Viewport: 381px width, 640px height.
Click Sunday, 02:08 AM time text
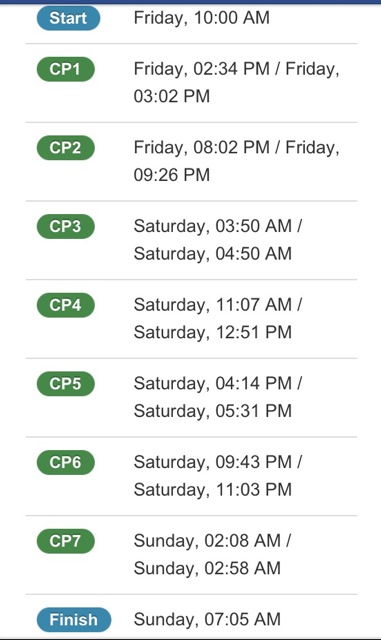pos(207,541)
